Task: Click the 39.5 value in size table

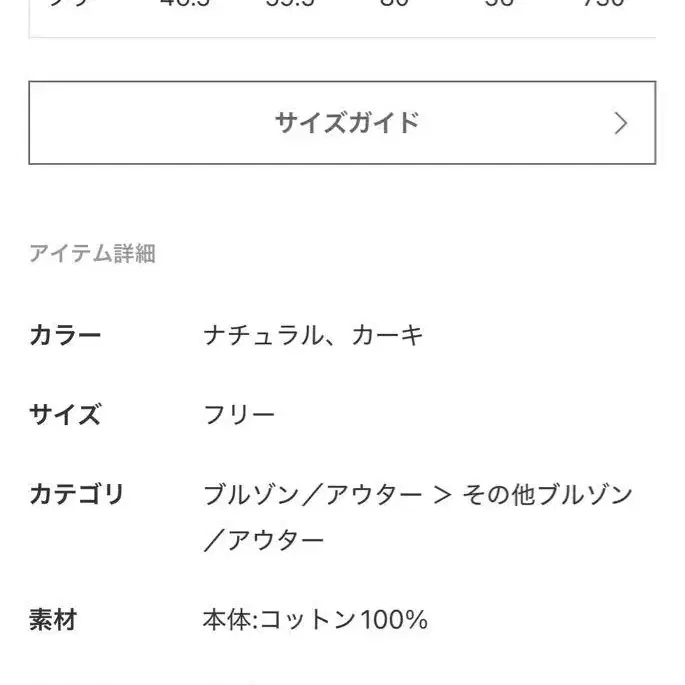Action: (290, 4)
